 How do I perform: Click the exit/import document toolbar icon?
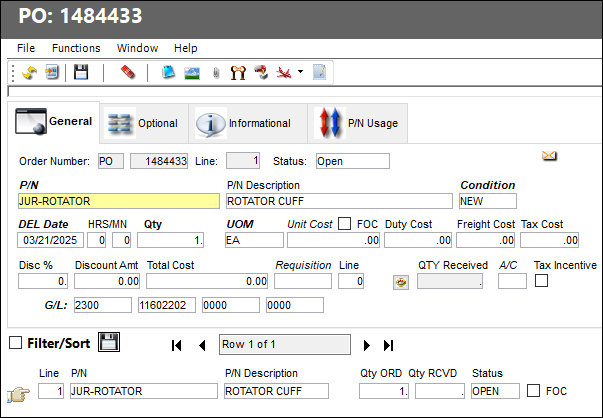[x=52, y=72]
